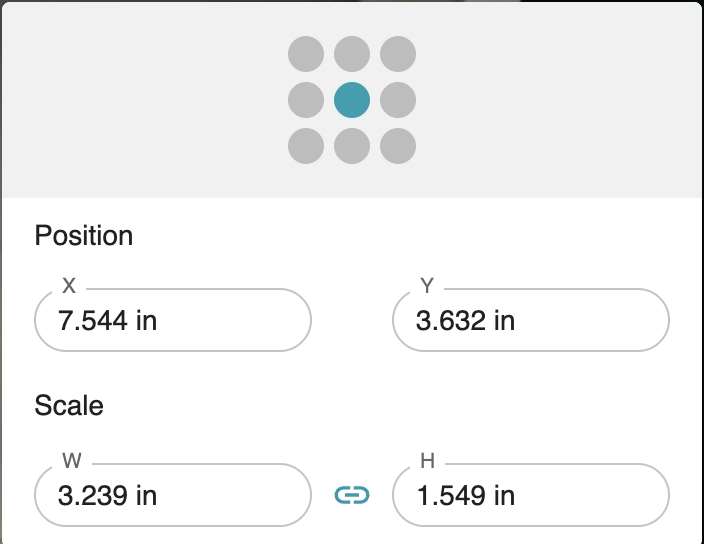Viewport: 704px width, 544px height.
Task: Select the bottom-center anchor point dot
Action: coord(352,146)
